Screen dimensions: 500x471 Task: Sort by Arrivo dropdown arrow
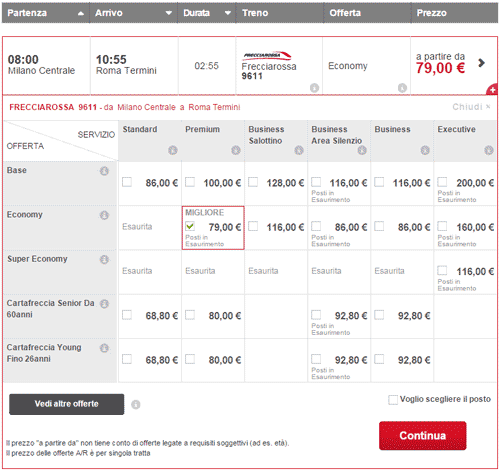coord(169,13)
